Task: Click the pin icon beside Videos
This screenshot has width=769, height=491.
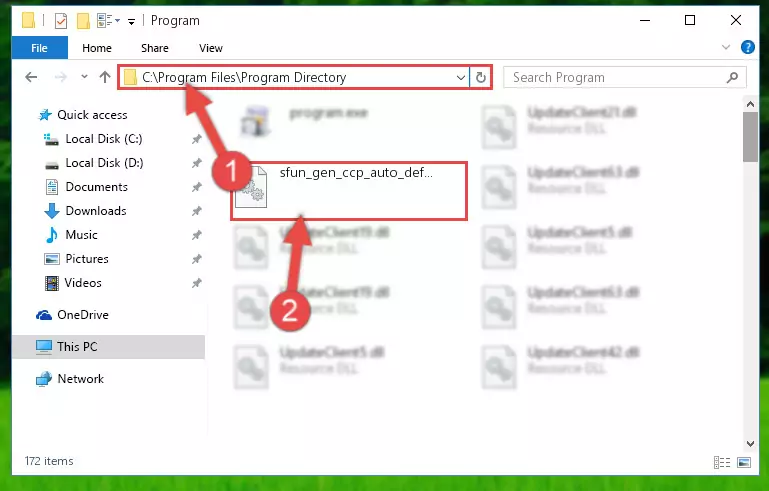Action: click(x=197, y=284)
